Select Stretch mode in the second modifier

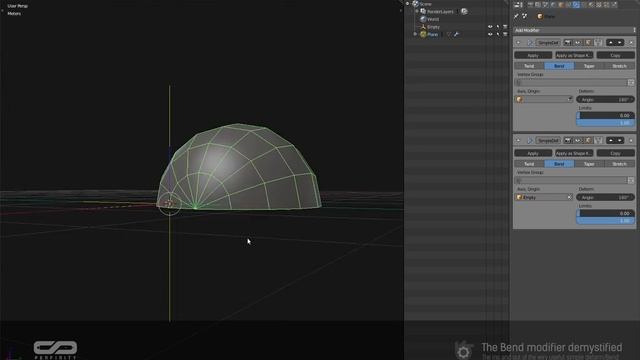tap(620, 164)
